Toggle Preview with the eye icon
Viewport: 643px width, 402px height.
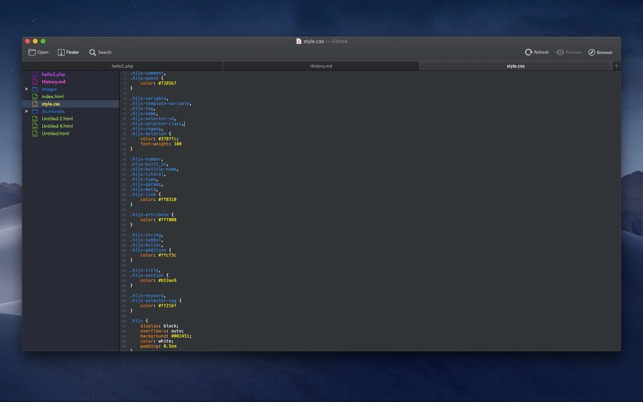click(561, 52)
